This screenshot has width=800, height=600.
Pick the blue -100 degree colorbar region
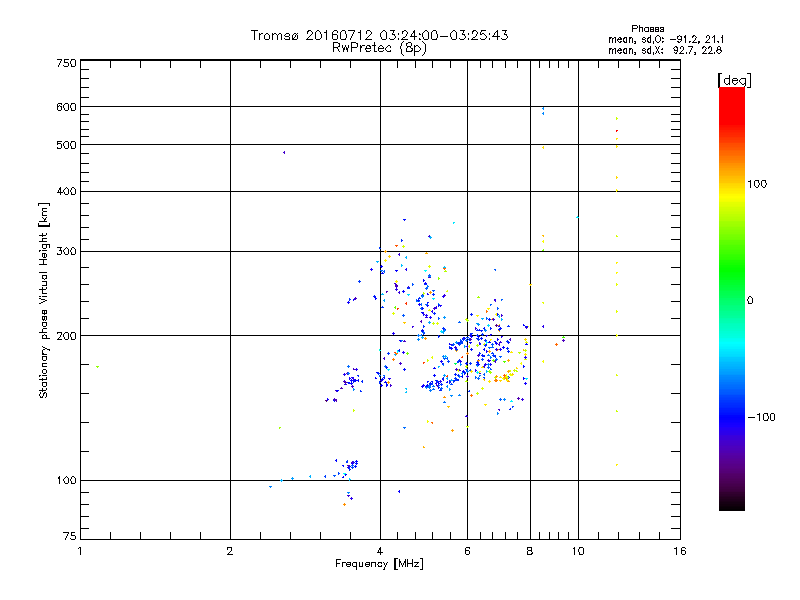coord(732,417)
